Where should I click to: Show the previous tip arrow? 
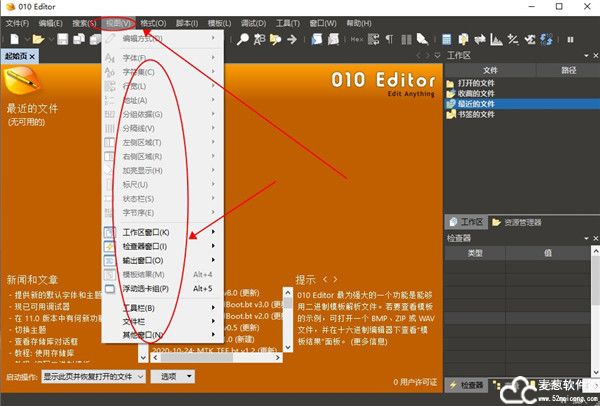(324, 280)
